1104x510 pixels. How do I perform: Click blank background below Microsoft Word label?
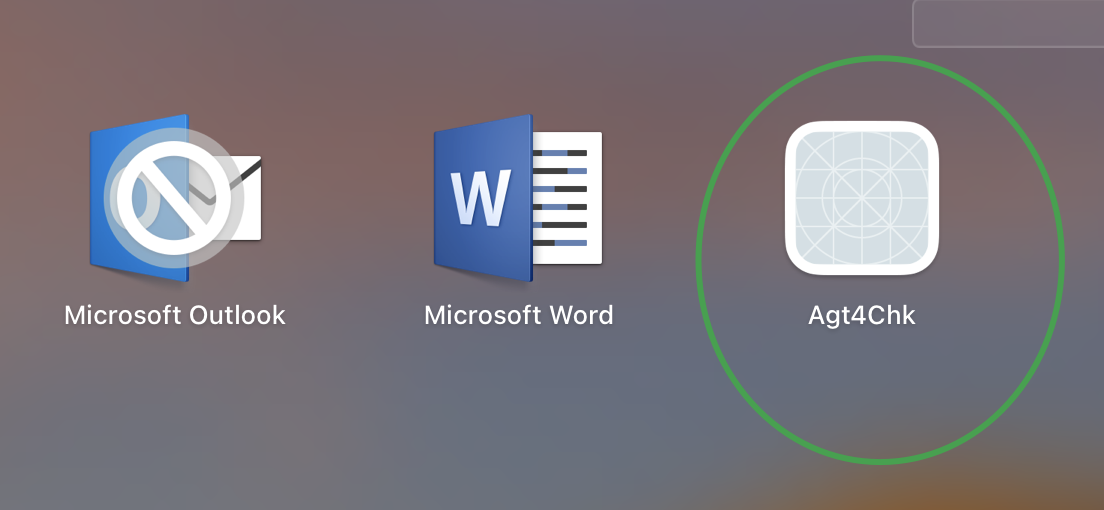pos(518,420)
